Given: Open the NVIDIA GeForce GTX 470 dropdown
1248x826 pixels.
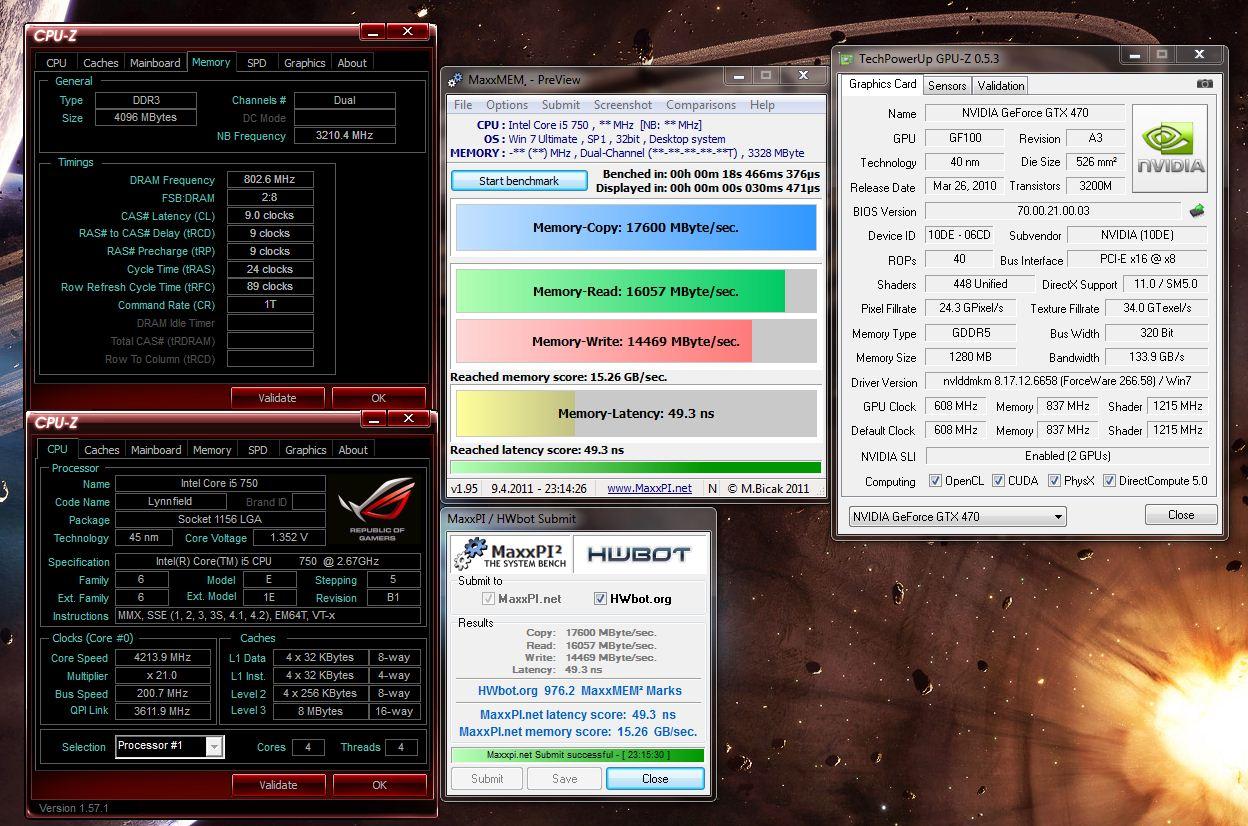Looking at the screenshot, I should (957, 517).
